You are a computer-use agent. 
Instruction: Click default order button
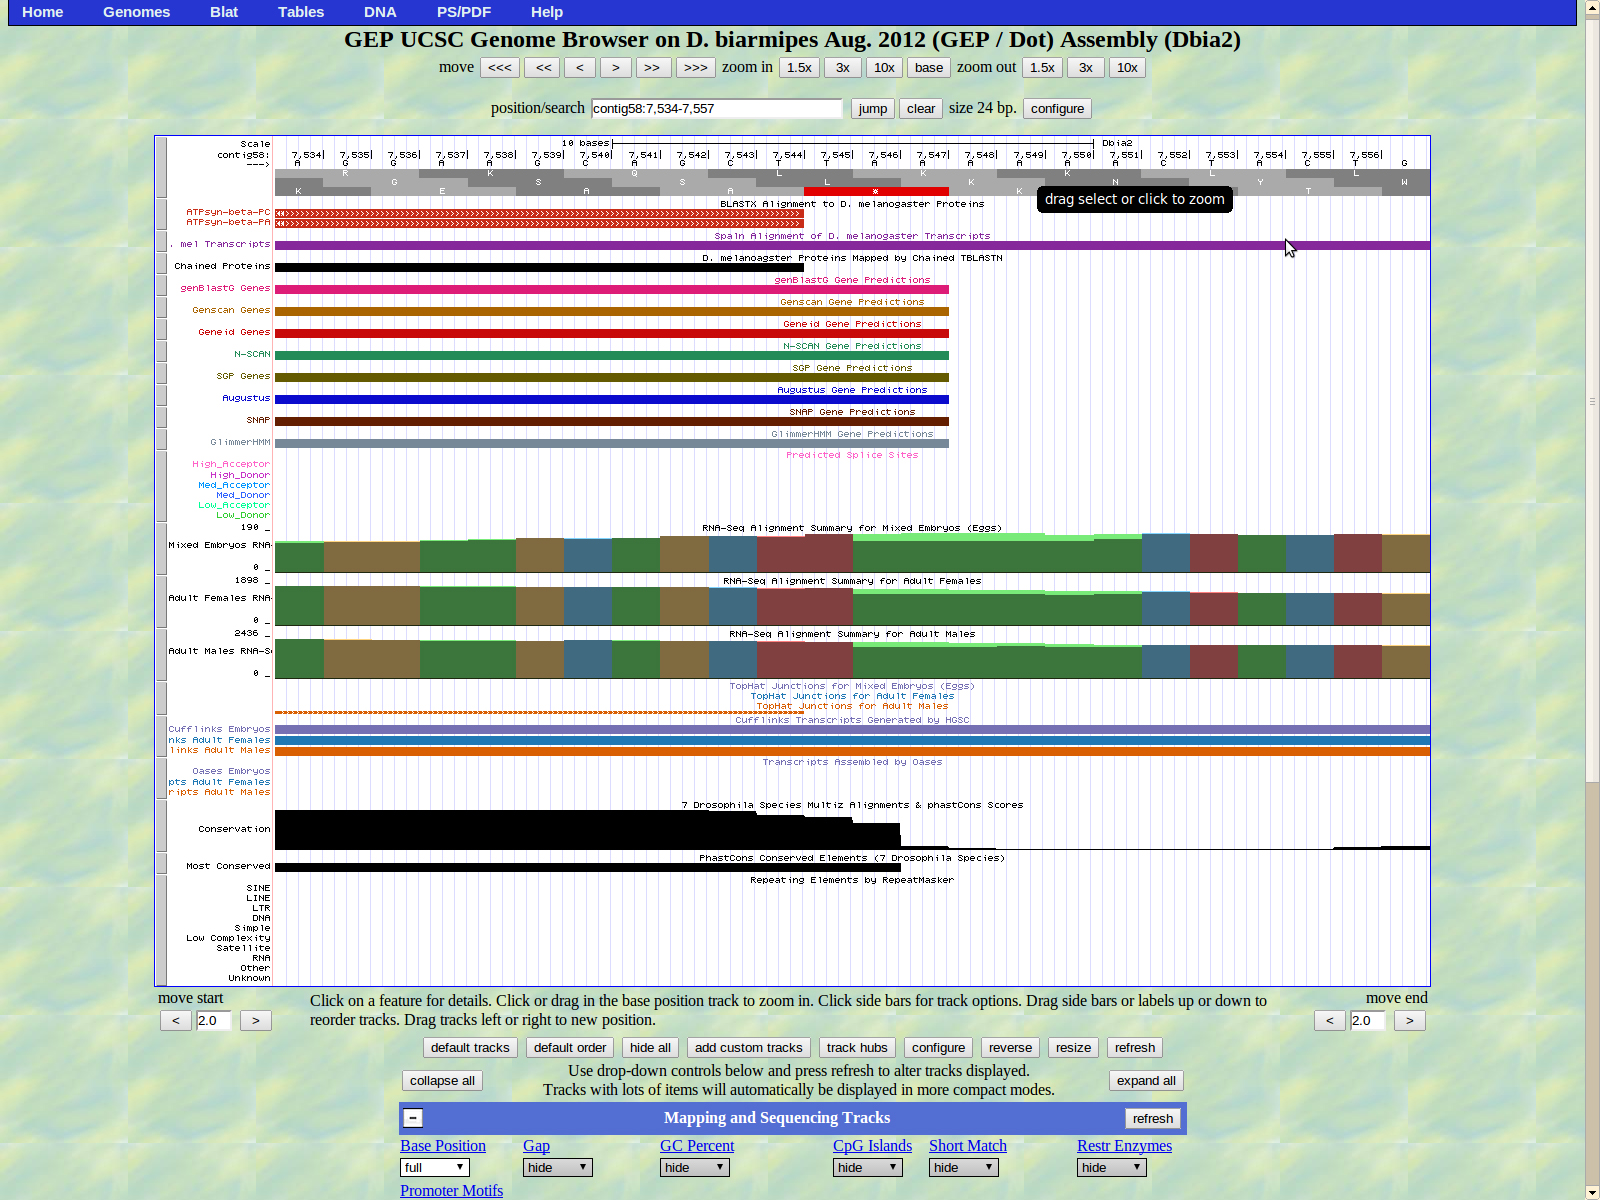click(x=570, y=1048)
